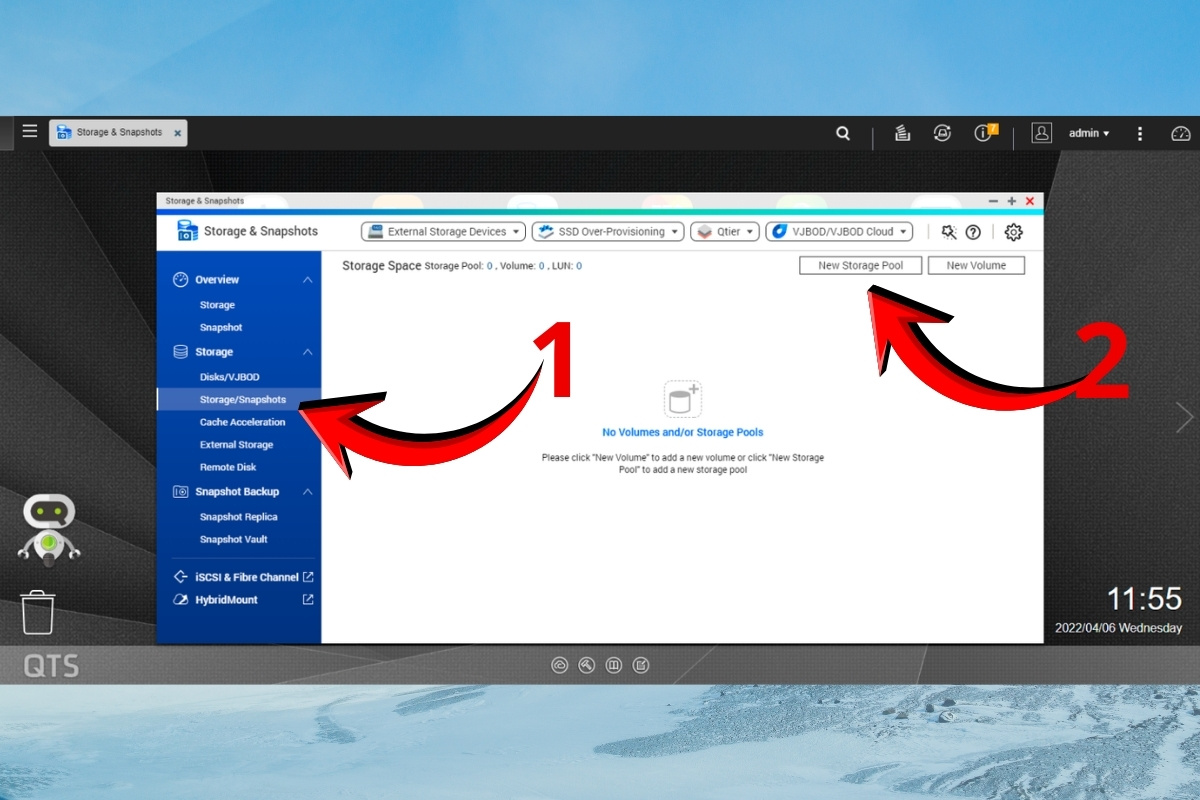Viewport: 1200px width, 800px height.
Task: Select Snapshot Vault in the sidebar
Action: coord(233,540)
